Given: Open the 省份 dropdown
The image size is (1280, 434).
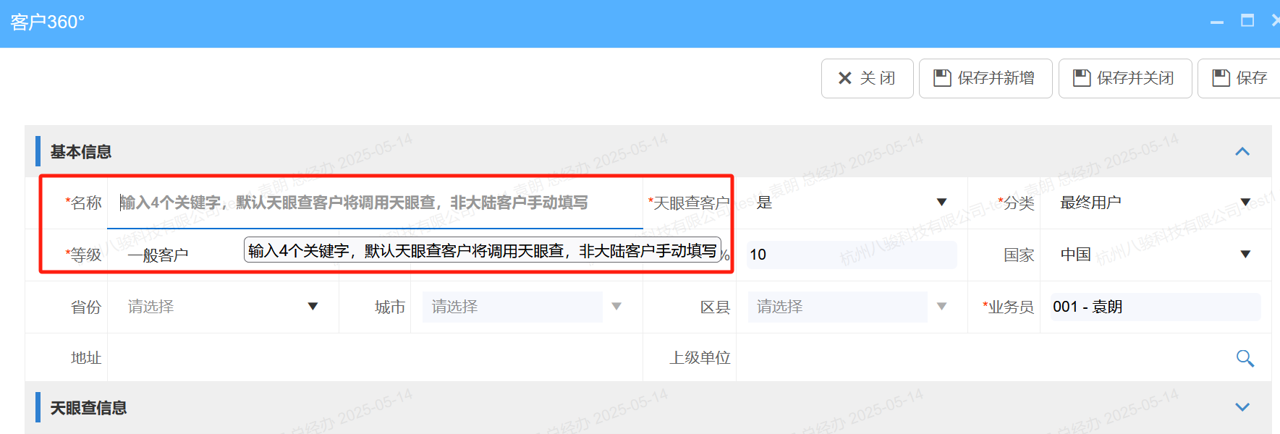Looking at the screenshot, I should click(222, 307).
